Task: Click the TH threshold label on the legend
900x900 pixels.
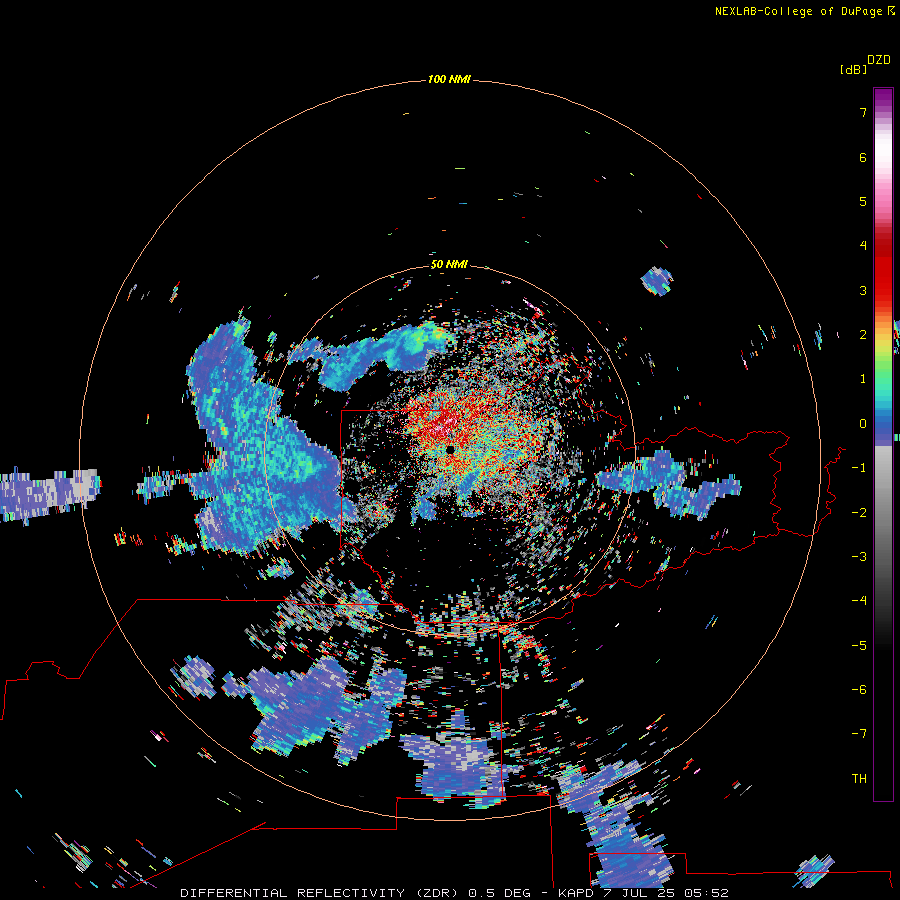Action: 859,779
